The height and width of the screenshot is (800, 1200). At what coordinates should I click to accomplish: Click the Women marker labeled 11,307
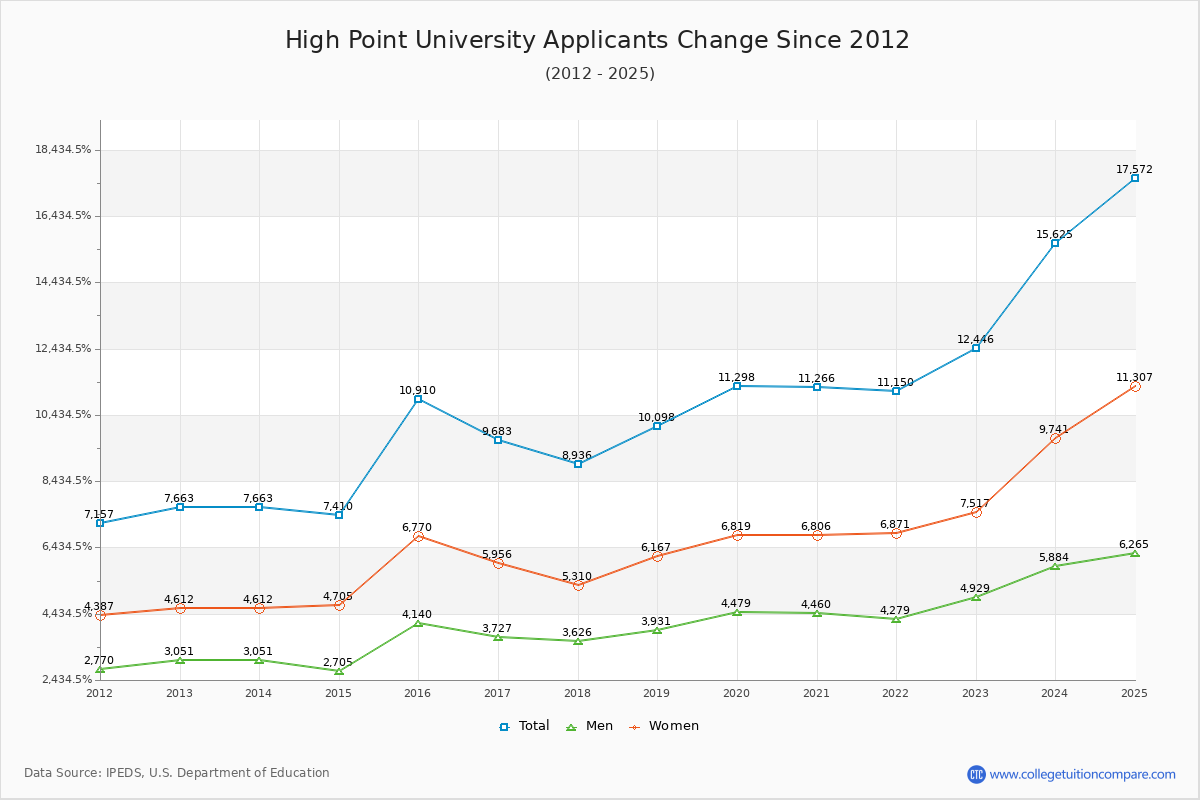click(x=1133, y=386)
